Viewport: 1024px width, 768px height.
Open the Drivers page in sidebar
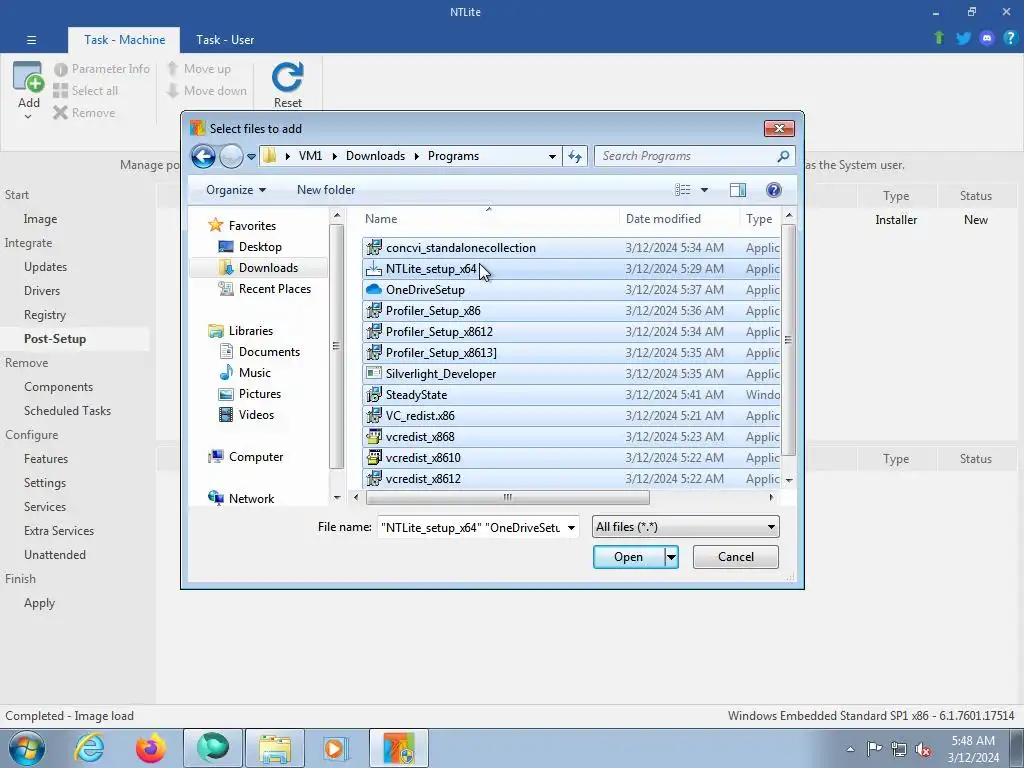click(x=42, y=291)
